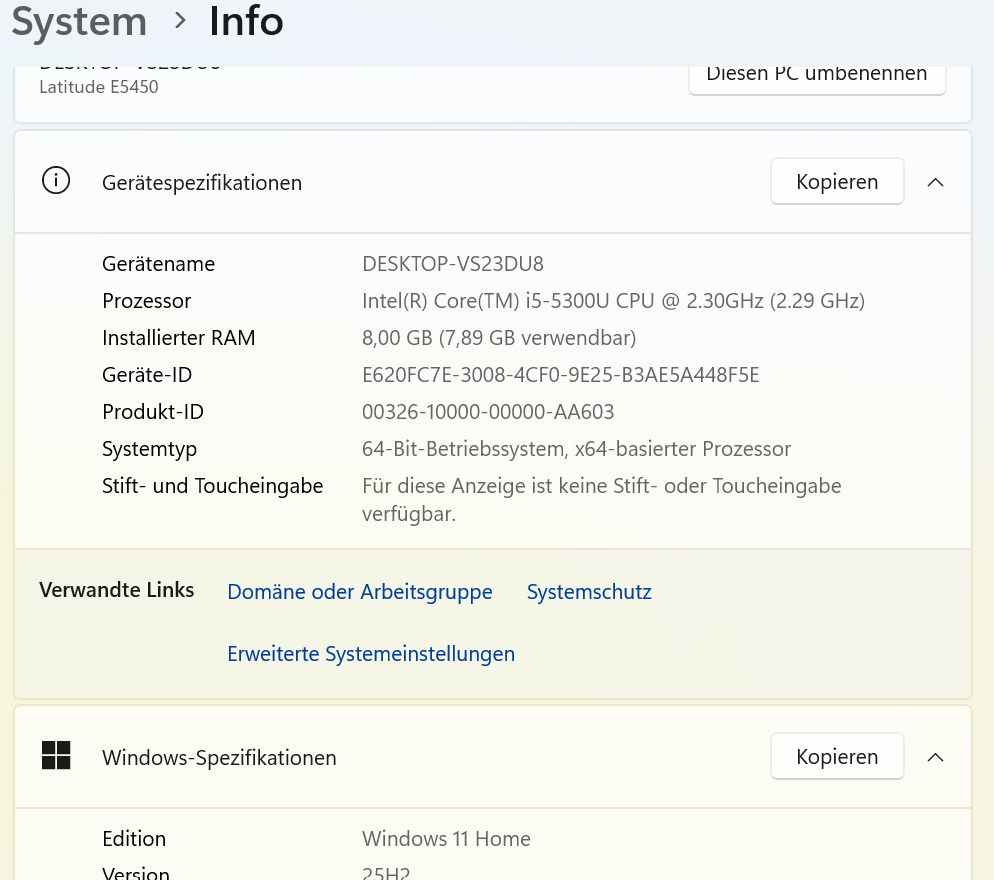Select the 64-Bit-Betriebssystem value
Viewport: 994px width, 880px height.
coord(576,449)
